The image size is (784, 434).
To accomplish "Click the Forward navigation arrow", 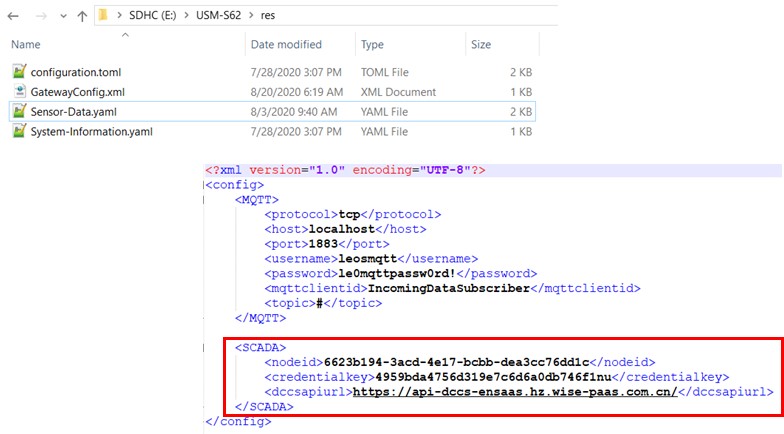I will [x=38, y=16].
